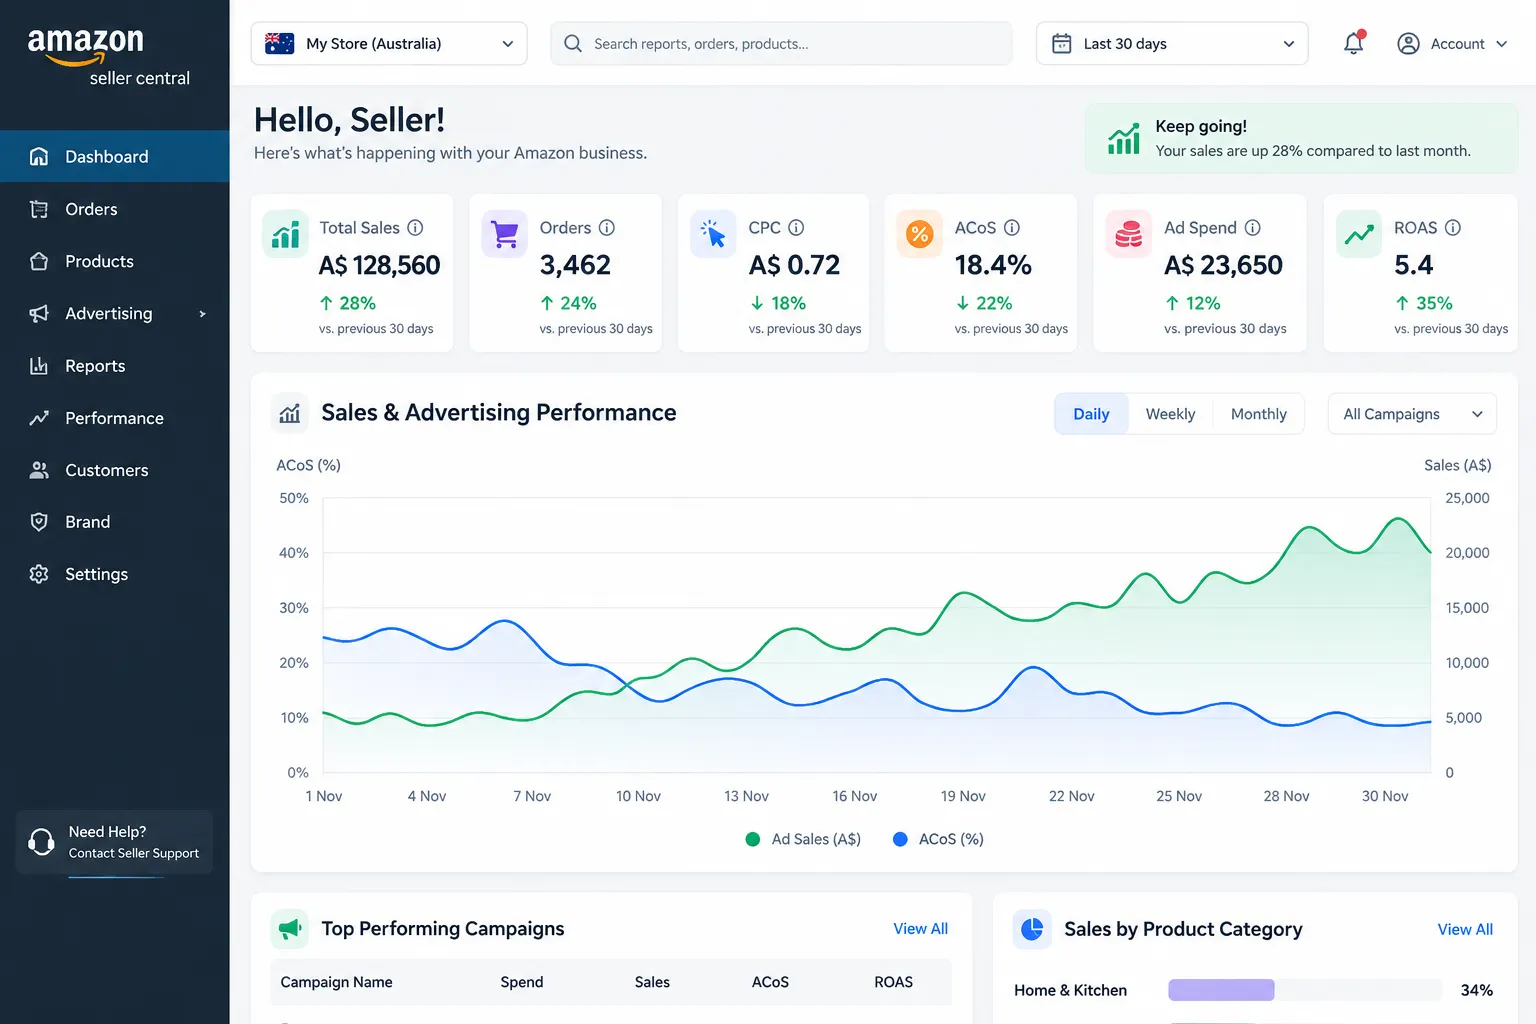Open the Last 30 days date dropdown
Viewport: 1536px width, 1024px height.
click(1172, 44)
